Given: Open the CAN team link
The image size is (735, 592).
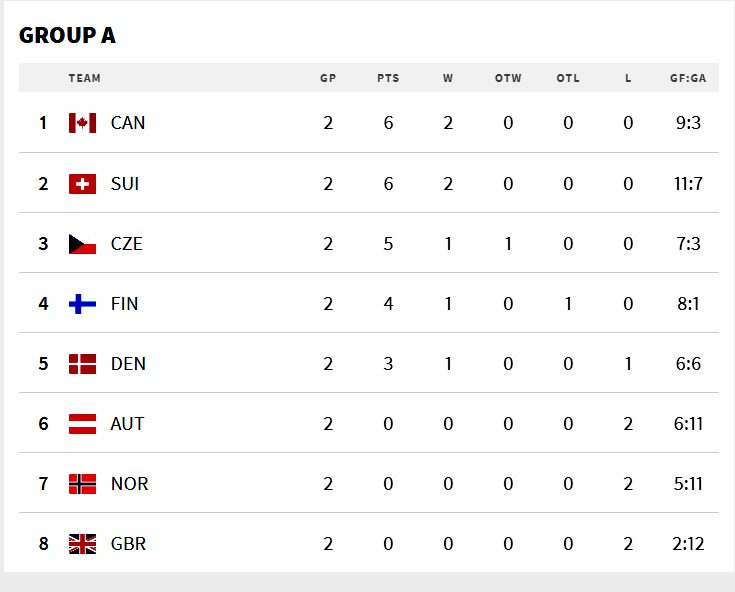Looking at the screenshot, I should 128,123.
